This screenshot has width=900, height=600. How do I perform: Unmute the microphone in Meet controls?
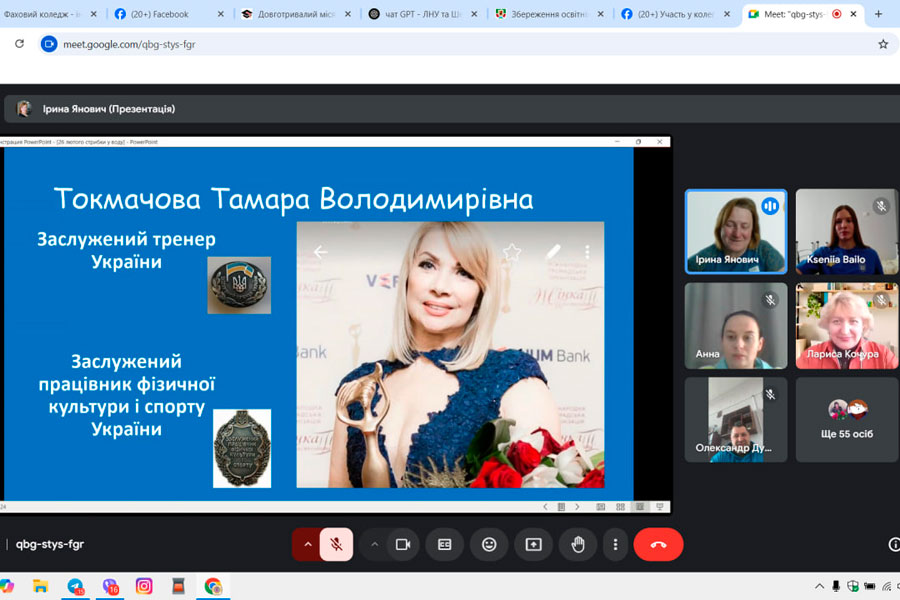click(337, 544)
